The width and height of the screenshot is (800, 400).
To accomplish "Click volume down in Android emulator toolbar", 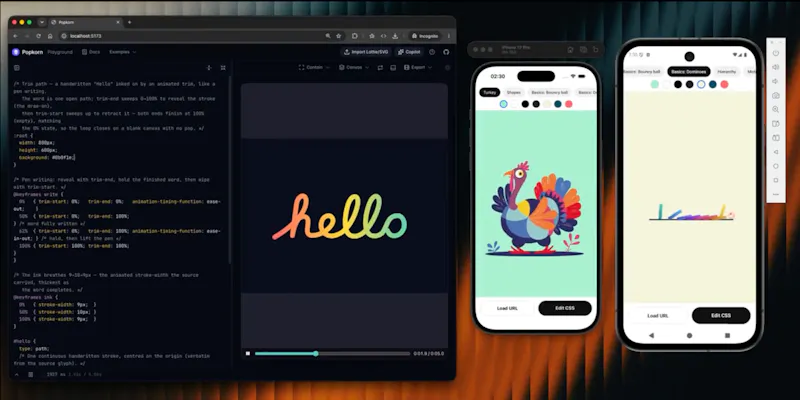I will 776,81.
